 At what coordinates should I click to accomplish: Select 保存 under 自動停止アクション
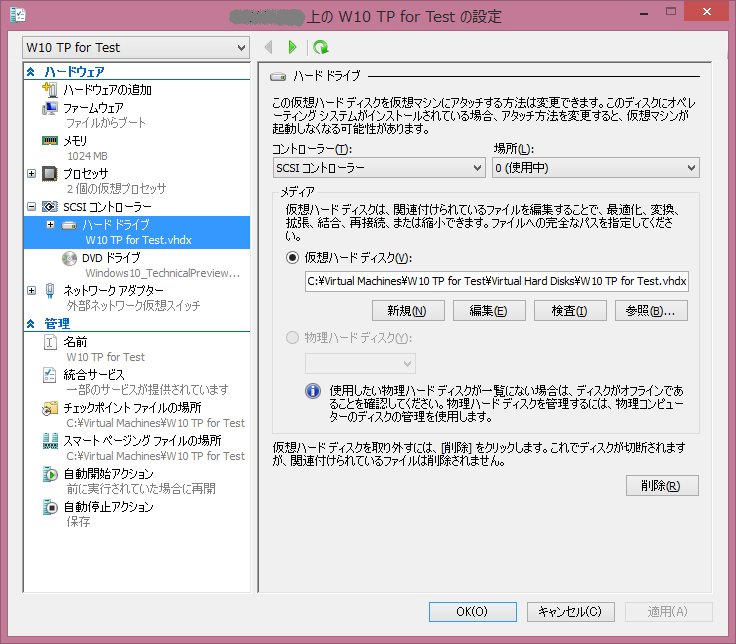[x=78, y=521]
